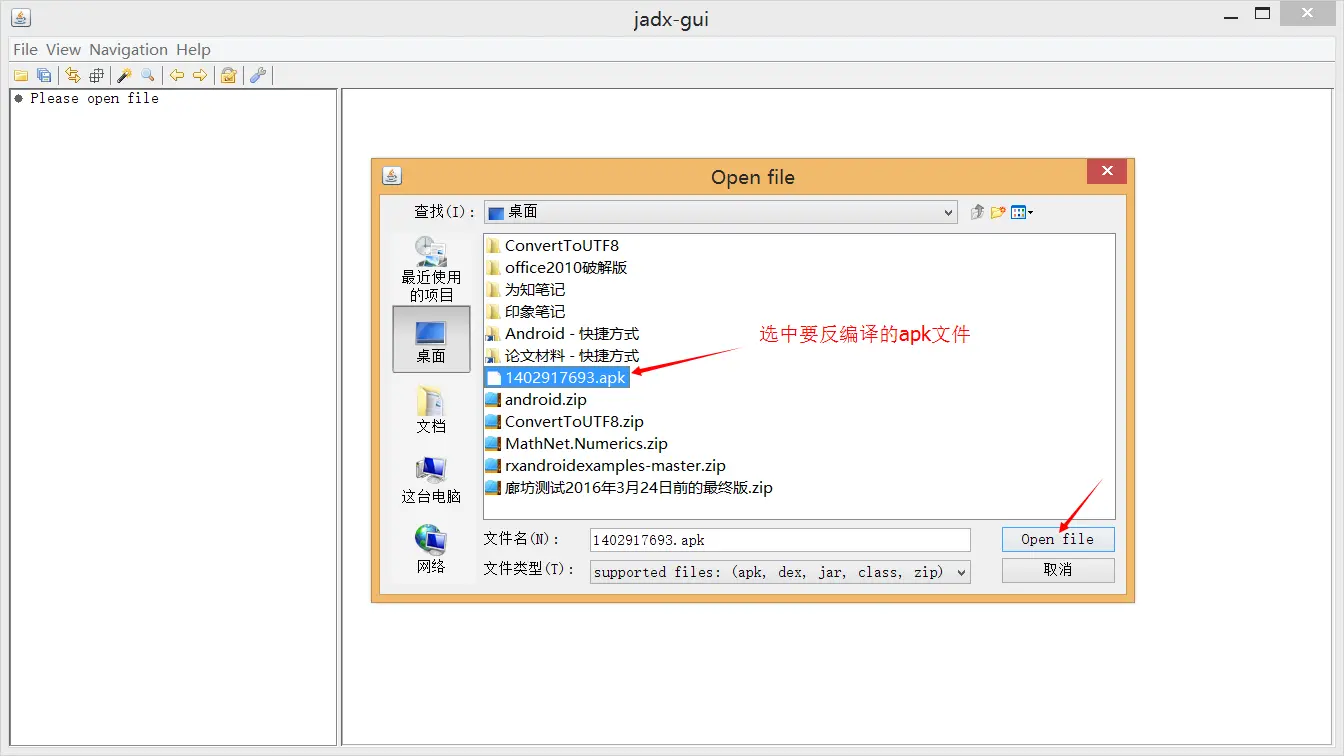This screenshot has width=1344, height=756.
Task: Click the yellow forward arrow icon
Action: tap(200, 75)
